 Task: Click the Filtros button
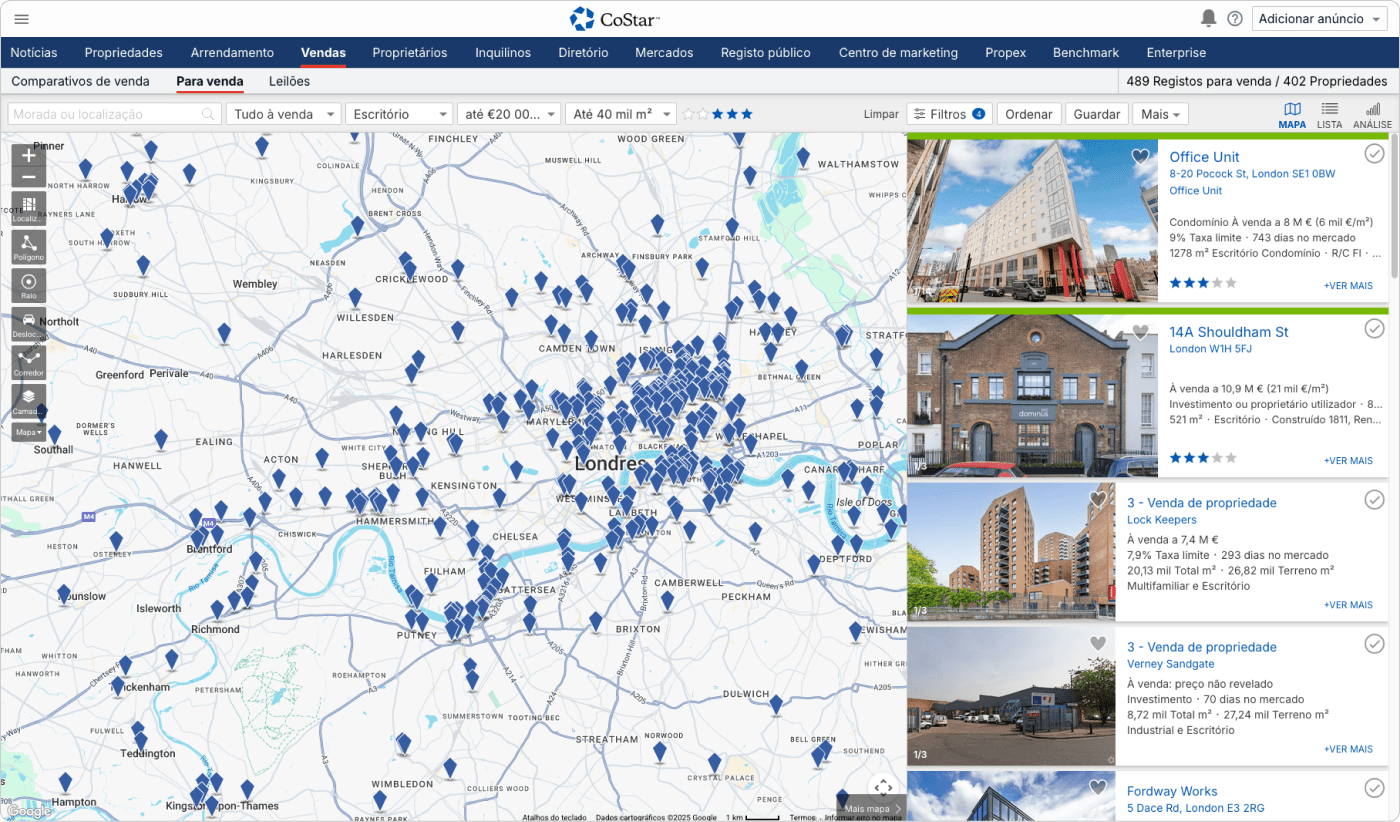click(947, 114)
